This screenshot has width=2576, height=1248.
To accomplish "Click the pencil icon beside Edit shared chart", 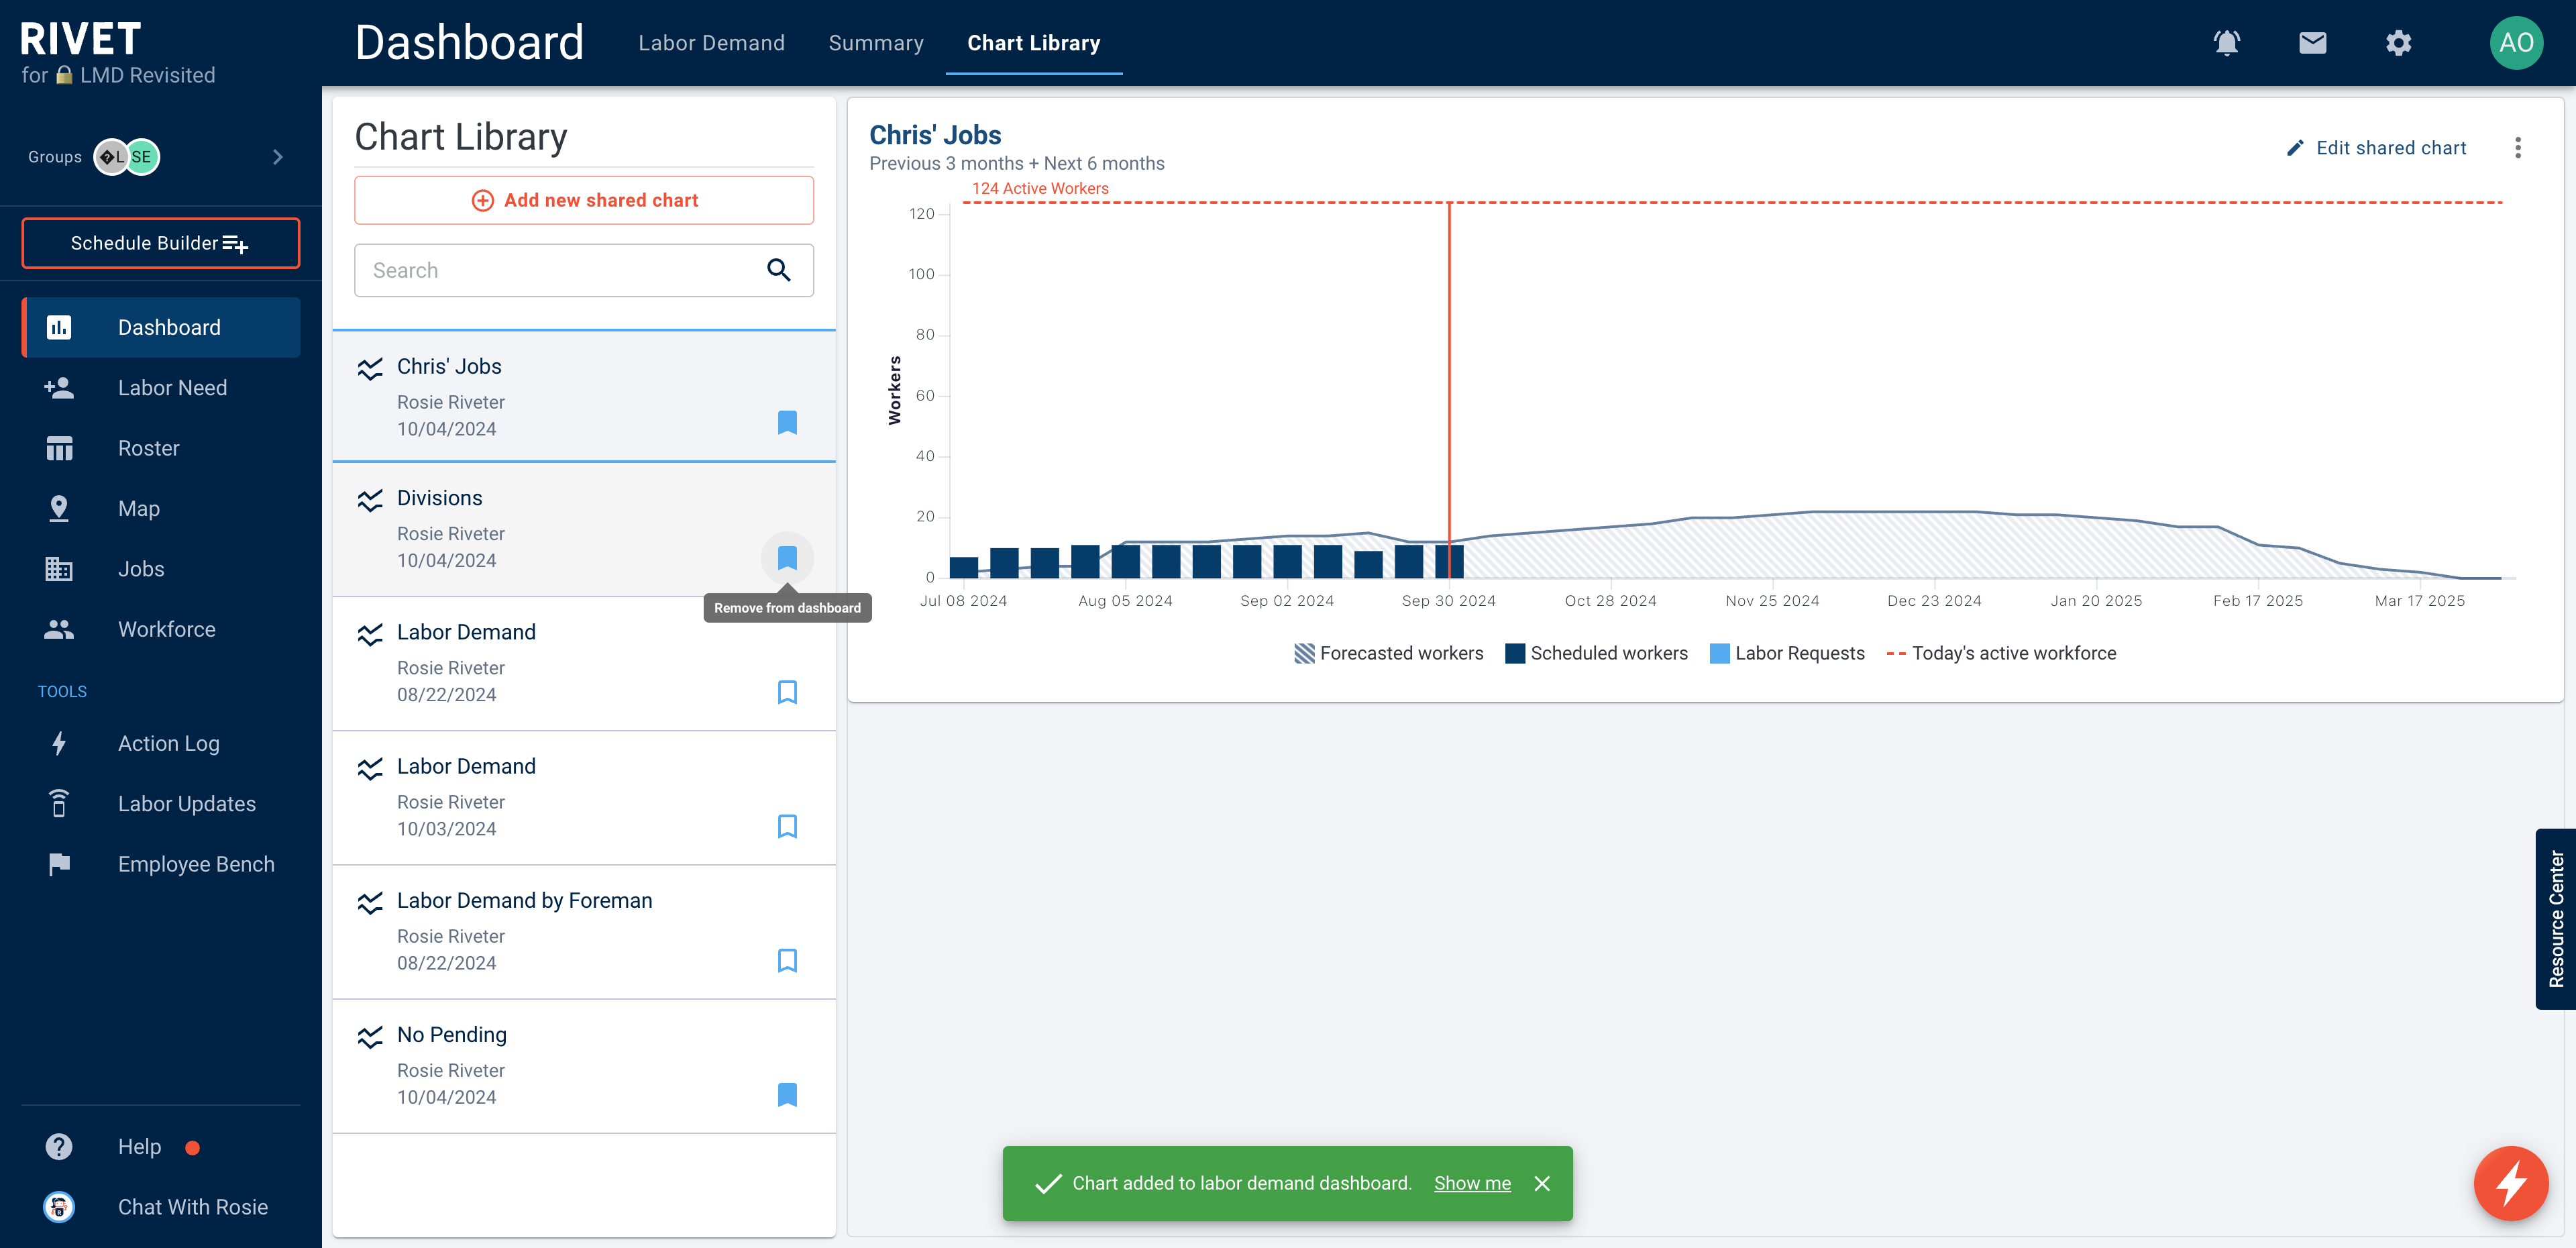I will click(2295, 148).
